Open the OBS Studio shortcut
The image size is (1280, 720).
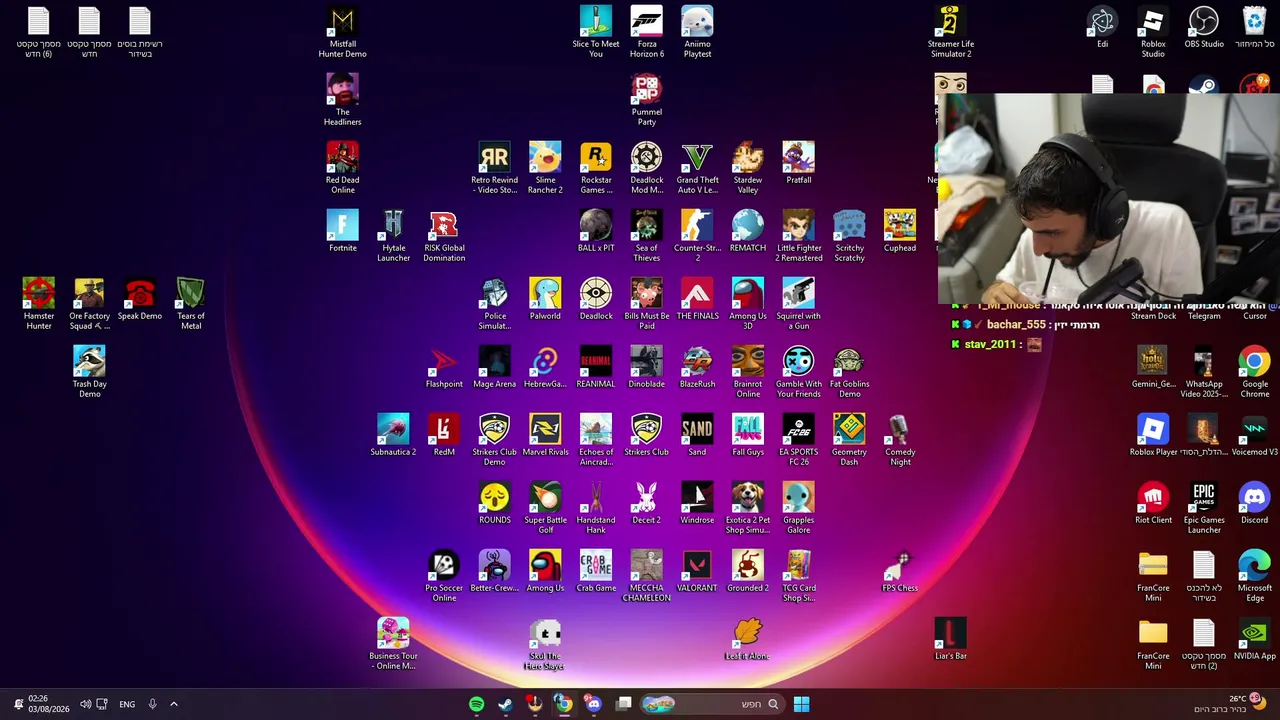point(1204,28)
